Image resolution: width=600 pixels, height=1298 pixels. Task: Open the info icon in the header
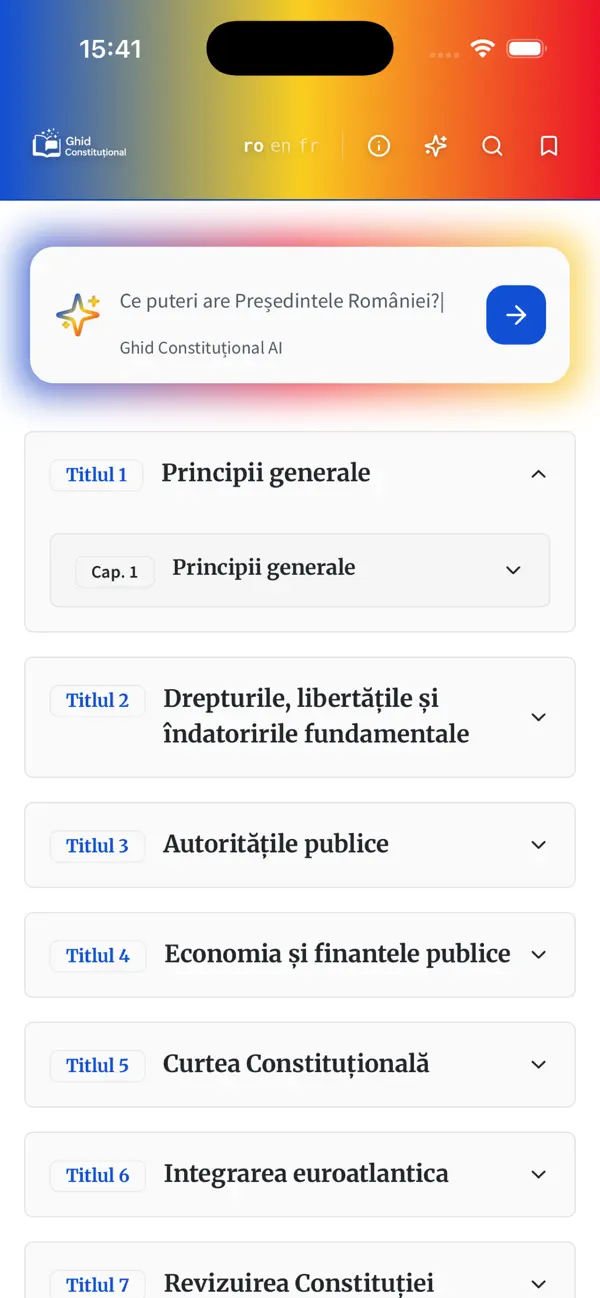pos(379,146)
